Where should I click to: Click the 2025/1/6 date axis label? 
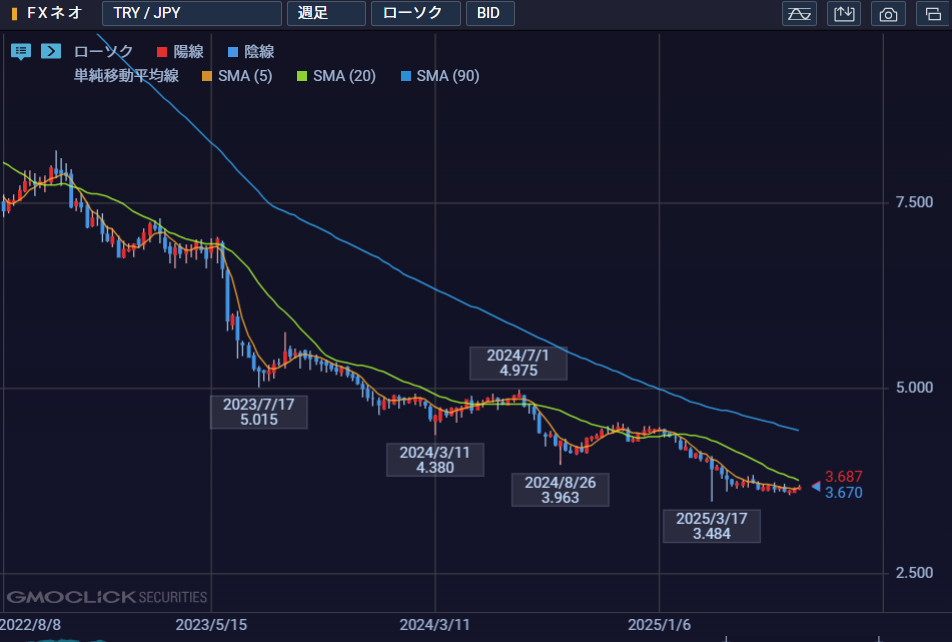[x=659, y=624]
